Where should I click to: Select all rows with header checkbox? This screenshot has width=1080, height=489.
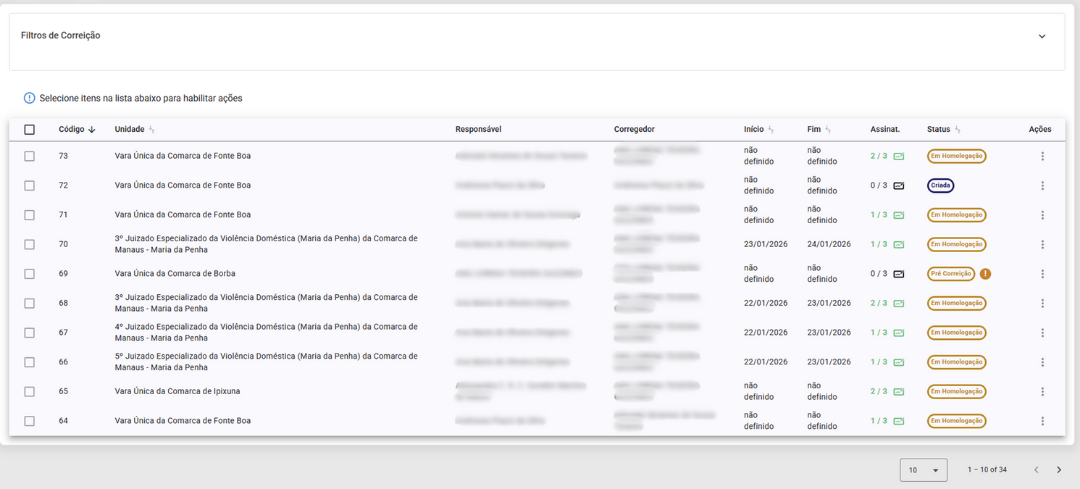coord(29,129)
